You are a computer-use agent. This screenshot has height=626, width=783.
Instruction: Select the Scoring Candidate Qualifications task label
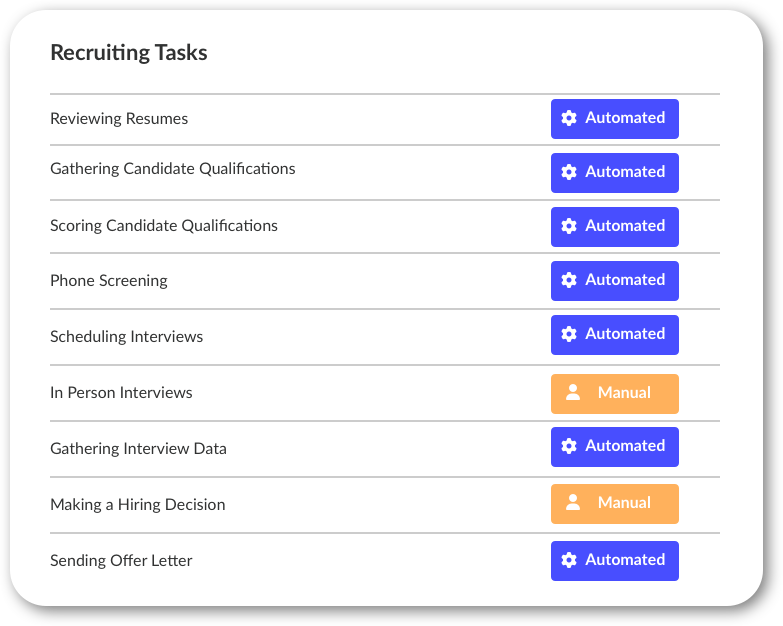[164, 226]
